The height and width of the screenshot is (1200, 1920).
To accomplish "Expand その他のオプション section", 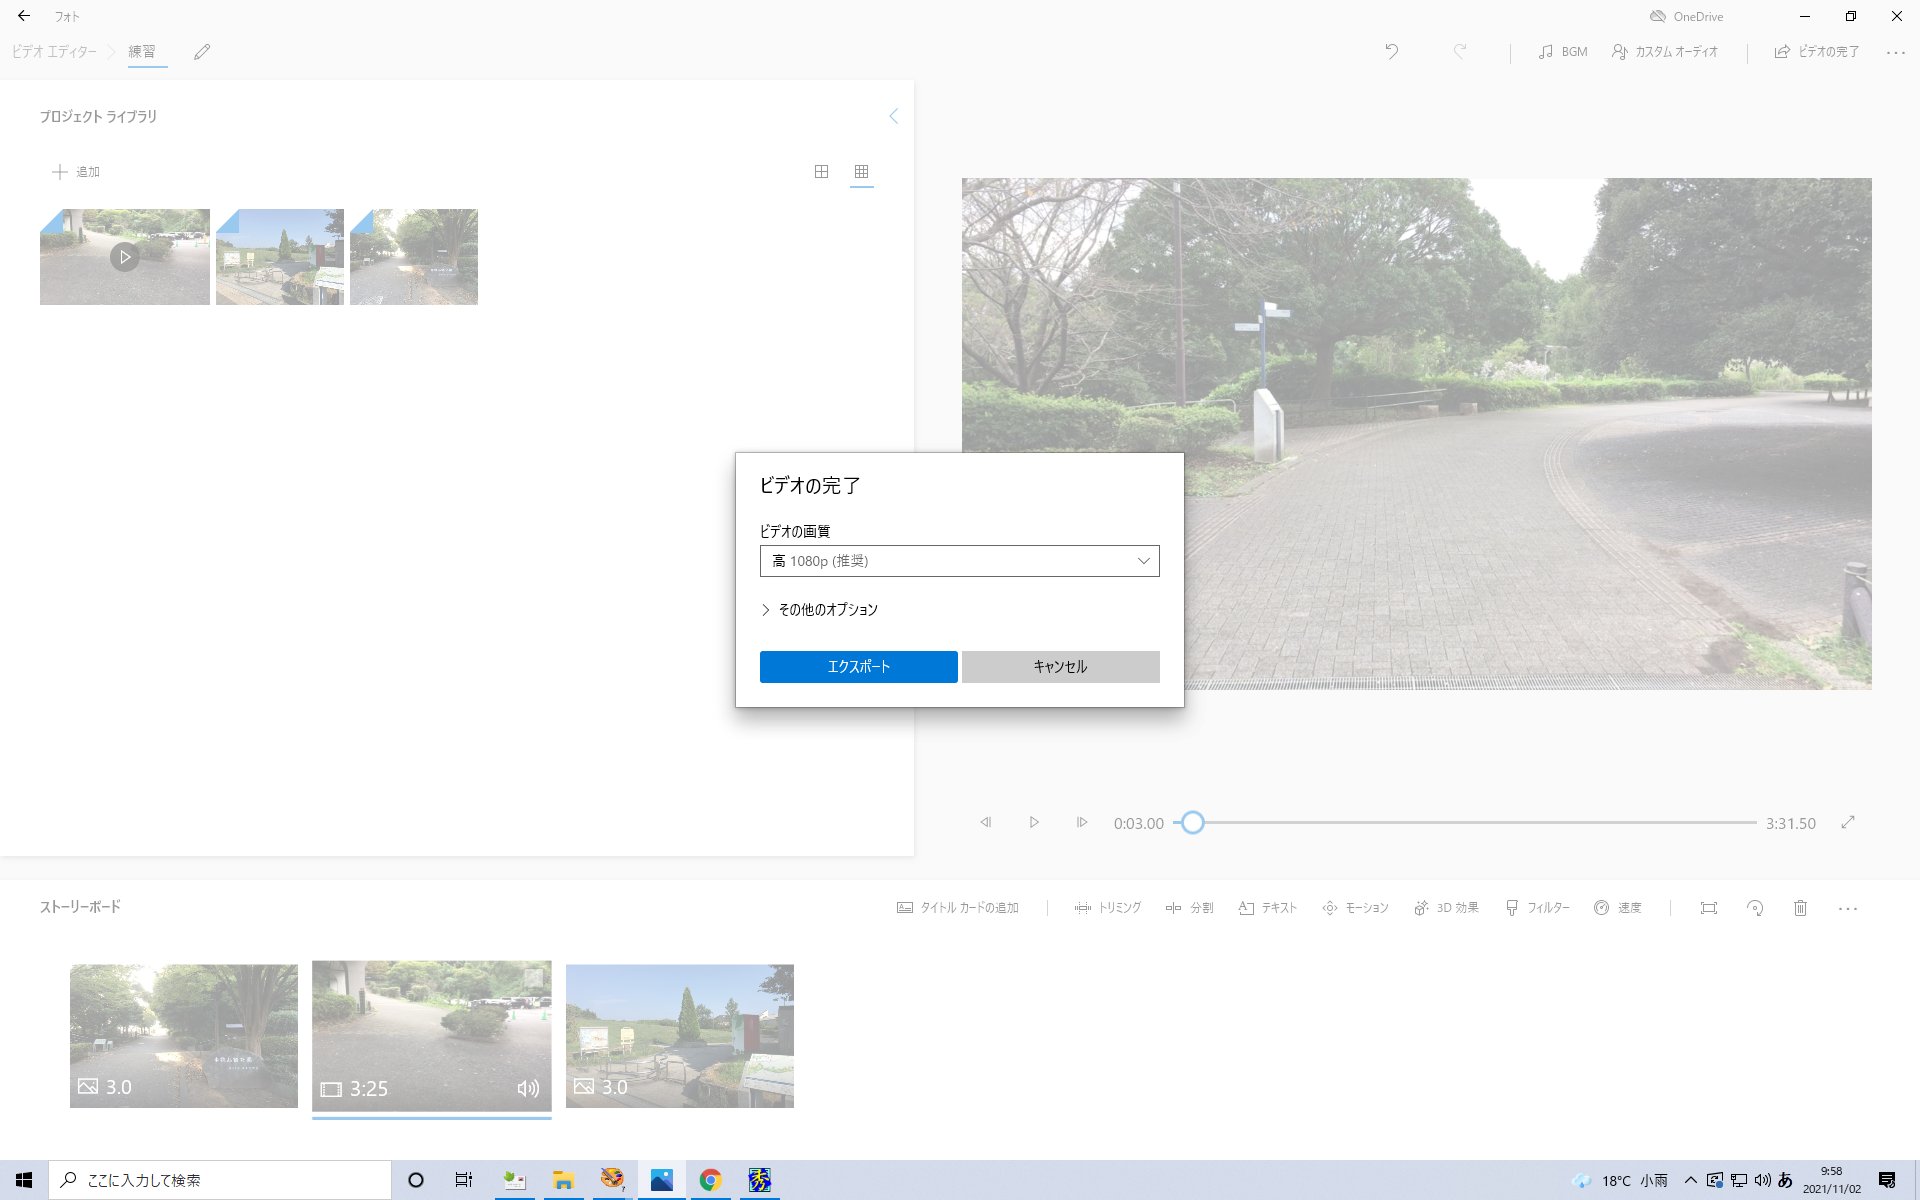I will [819, 610].
